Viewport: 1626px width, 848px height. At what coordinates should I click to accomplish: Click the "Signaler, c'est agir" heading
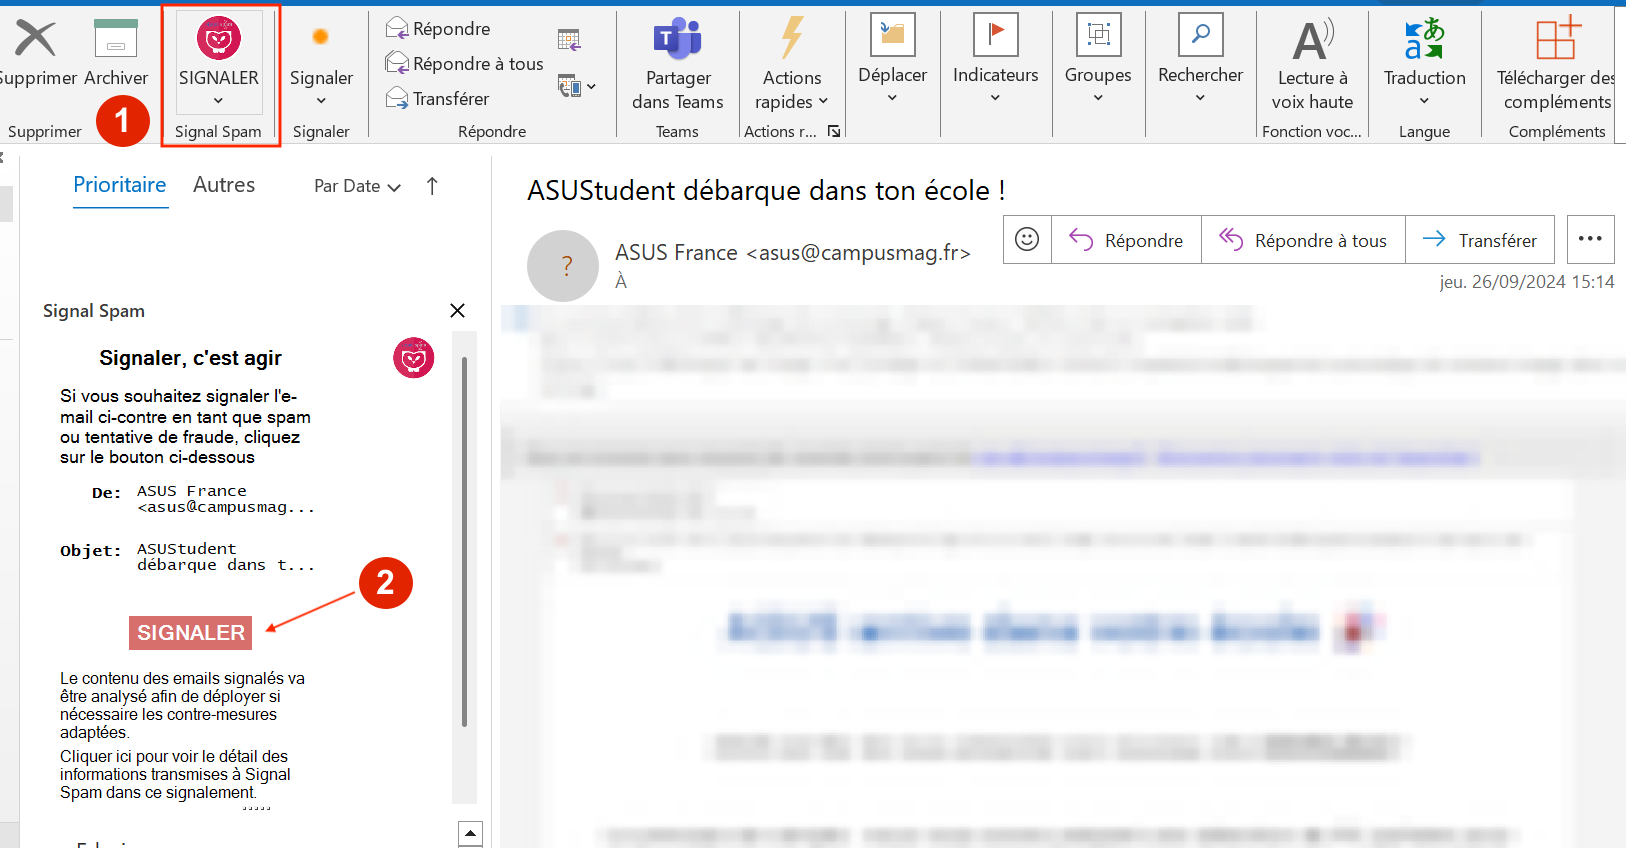pyautogui.click(x=190, y=358)
